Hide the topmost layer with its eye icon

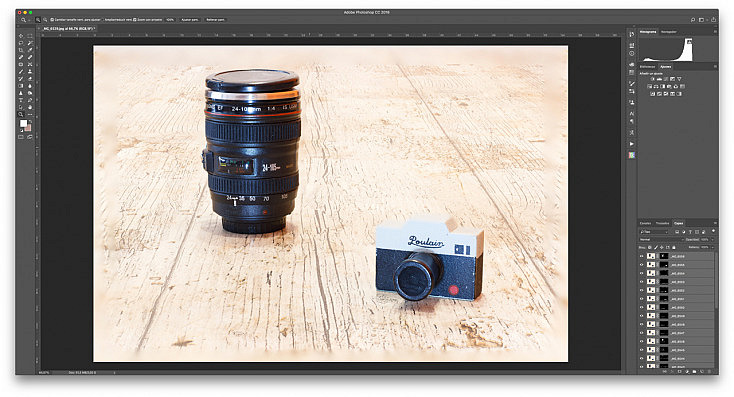pyautogui.click(x=641, y=256)
